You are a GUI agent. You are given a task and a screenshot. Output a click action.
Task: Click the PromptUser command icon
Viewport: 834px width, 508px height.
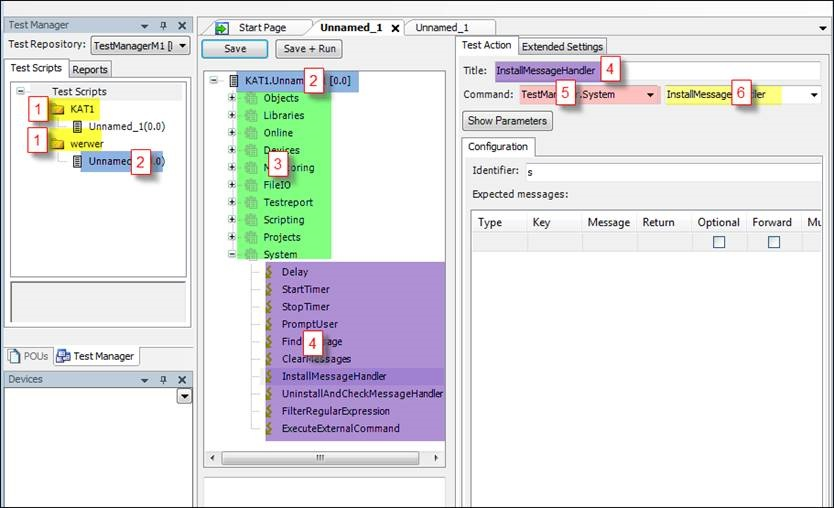pos(269,324)
